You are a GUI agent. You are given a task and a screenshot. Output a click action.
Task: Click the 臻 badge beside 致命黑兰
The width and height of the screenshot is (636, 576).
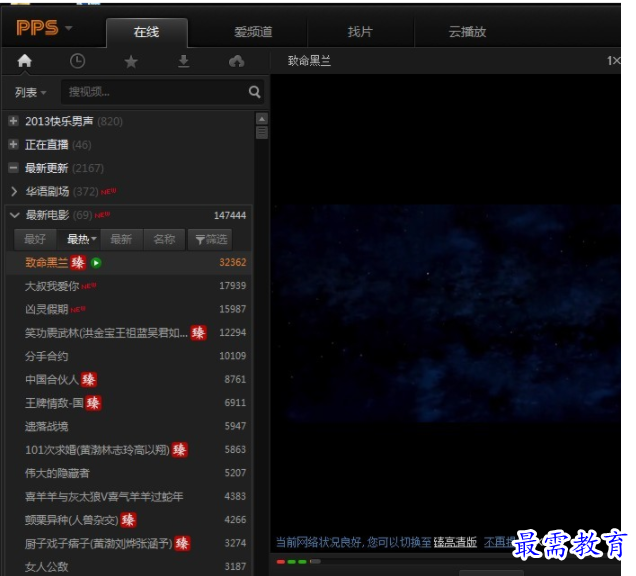78,262
